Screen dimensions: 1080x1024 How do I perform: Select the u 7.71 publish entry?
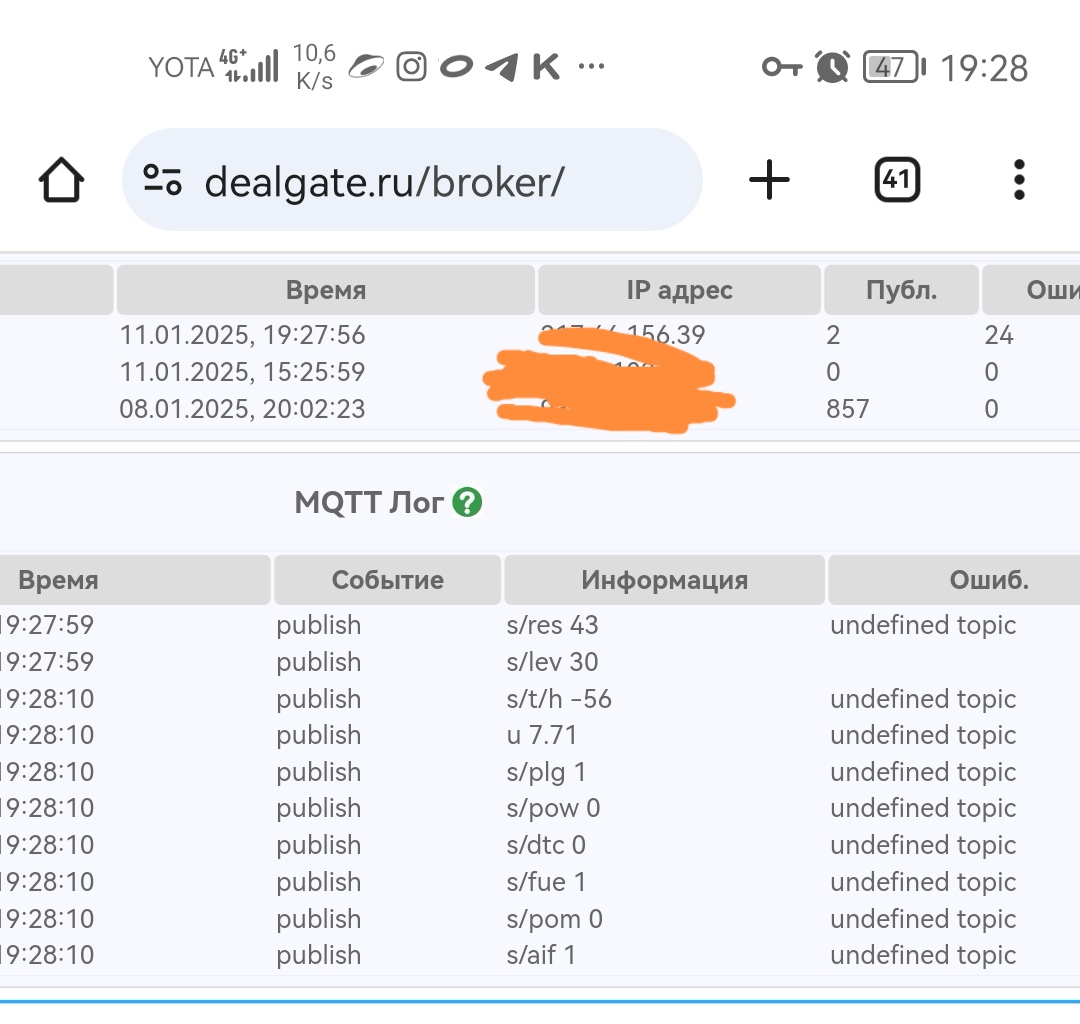coord(540,735)
